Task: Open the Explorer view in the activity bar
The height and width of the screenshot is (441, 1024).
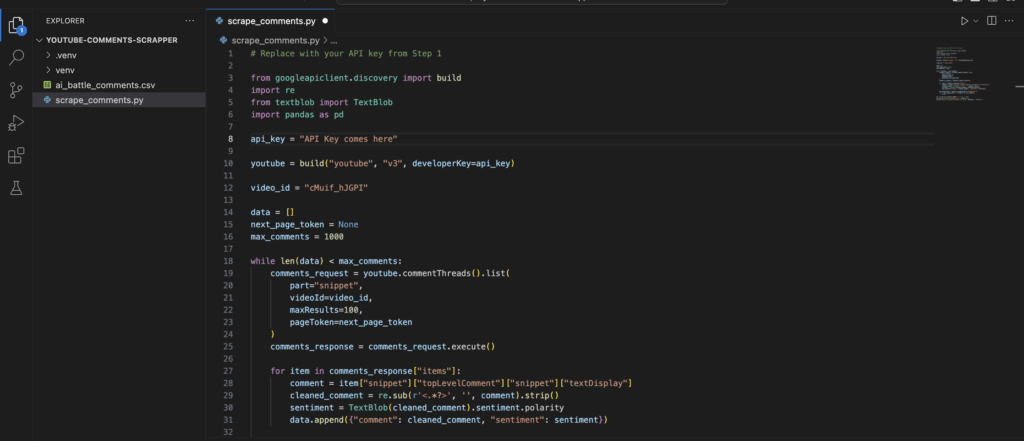Action: [16, 26]
